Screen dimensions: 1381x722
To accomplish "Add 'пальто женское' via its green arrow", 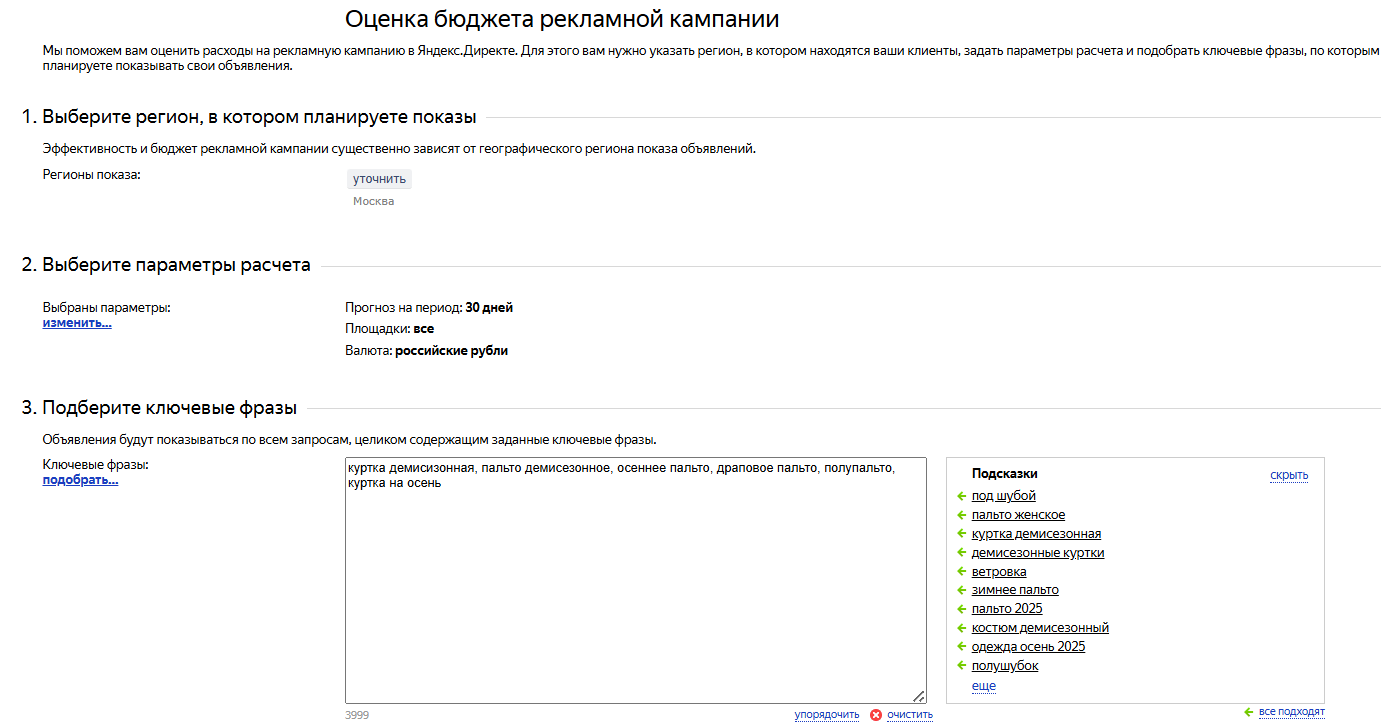I will (x=961, y=515).
